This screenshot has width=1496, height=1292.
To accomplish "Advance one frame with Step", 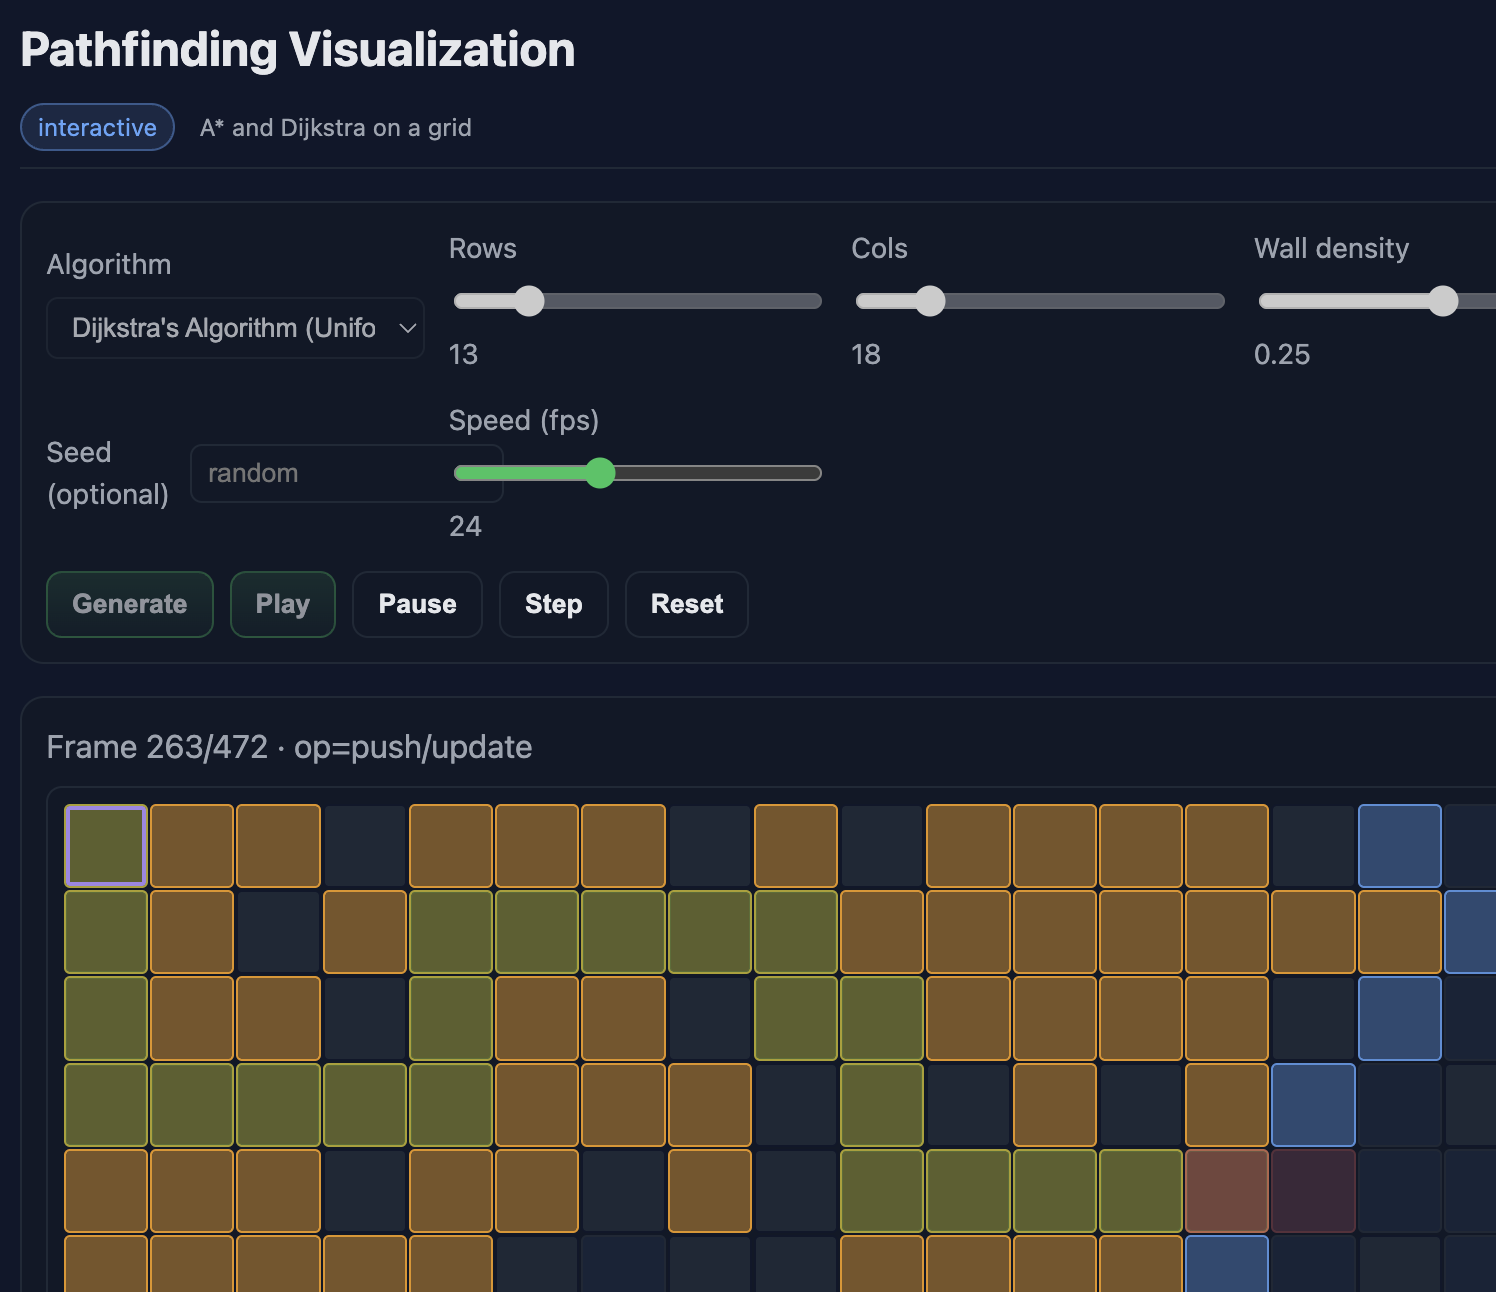I will click(x=553, y=604).
